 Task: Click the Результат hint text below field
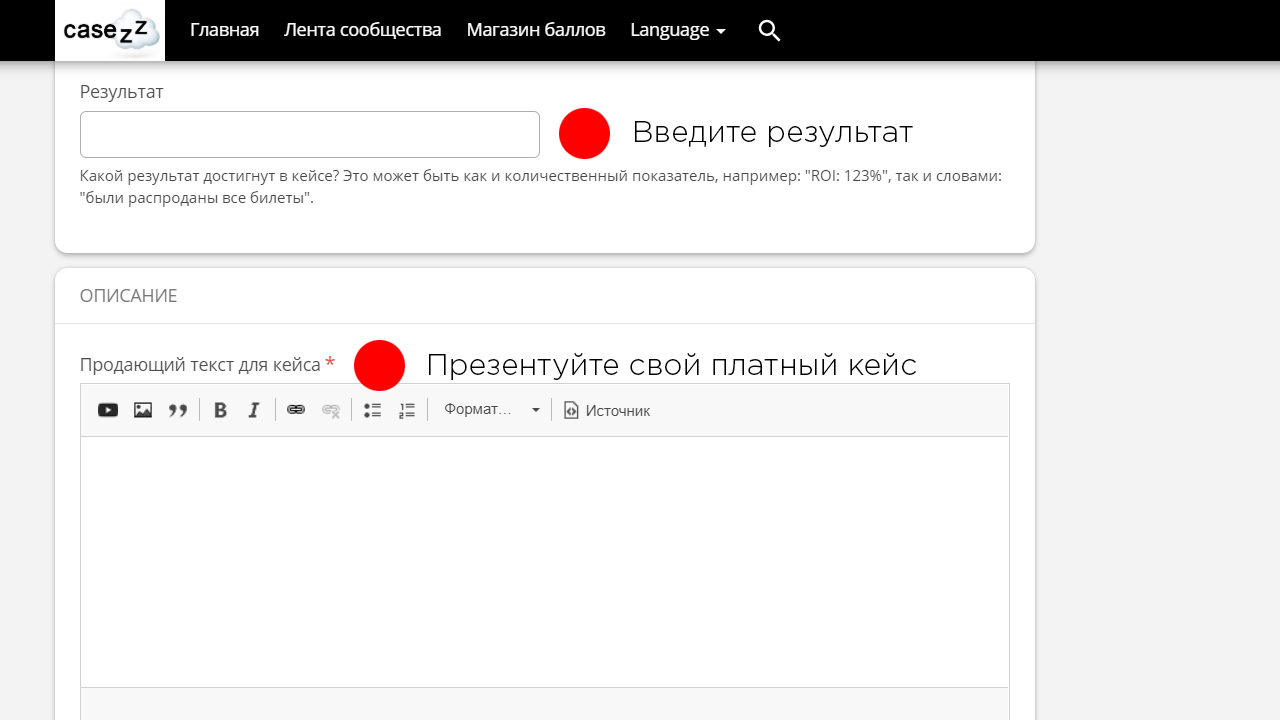click(x=541, y=187)
